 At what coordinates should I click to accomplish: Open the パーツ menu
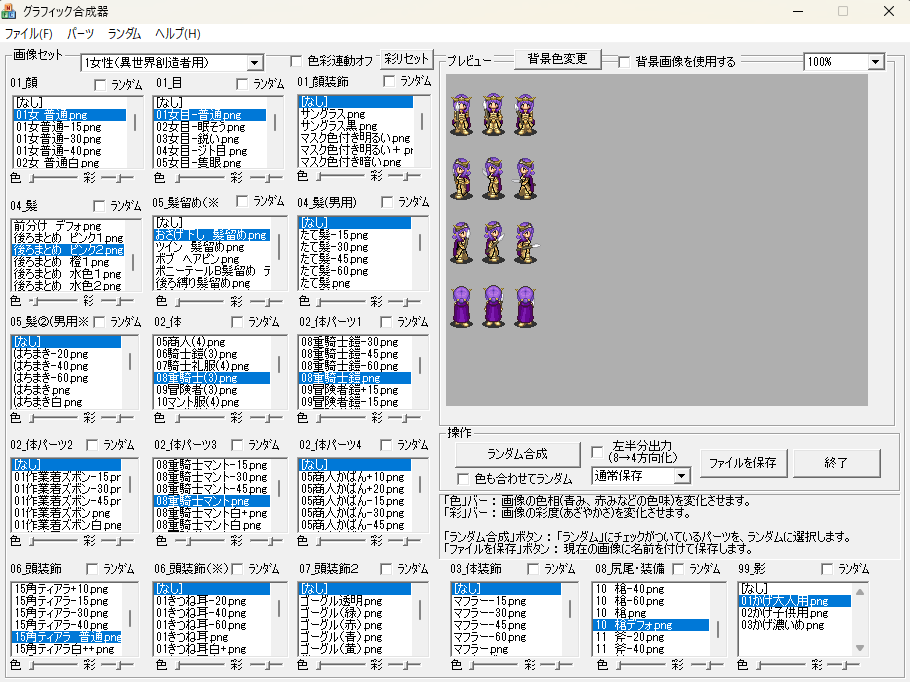[80, 34]
